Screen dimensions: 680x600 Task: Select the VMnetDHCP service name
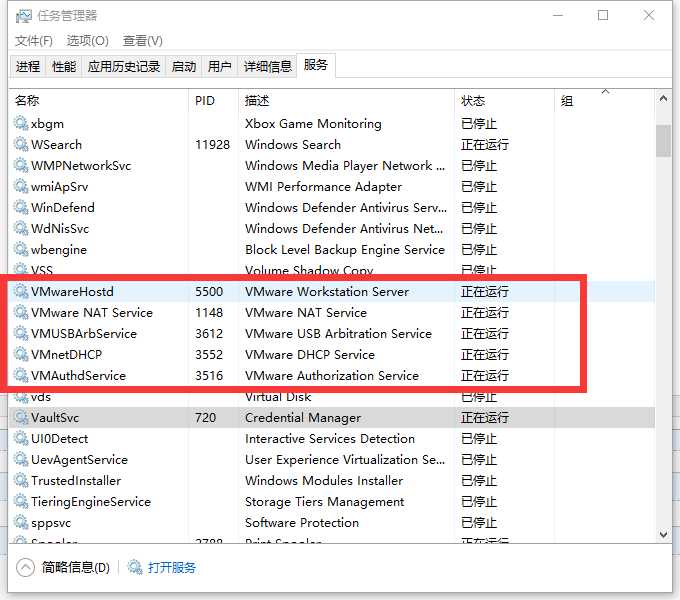[x=66, y=354]
